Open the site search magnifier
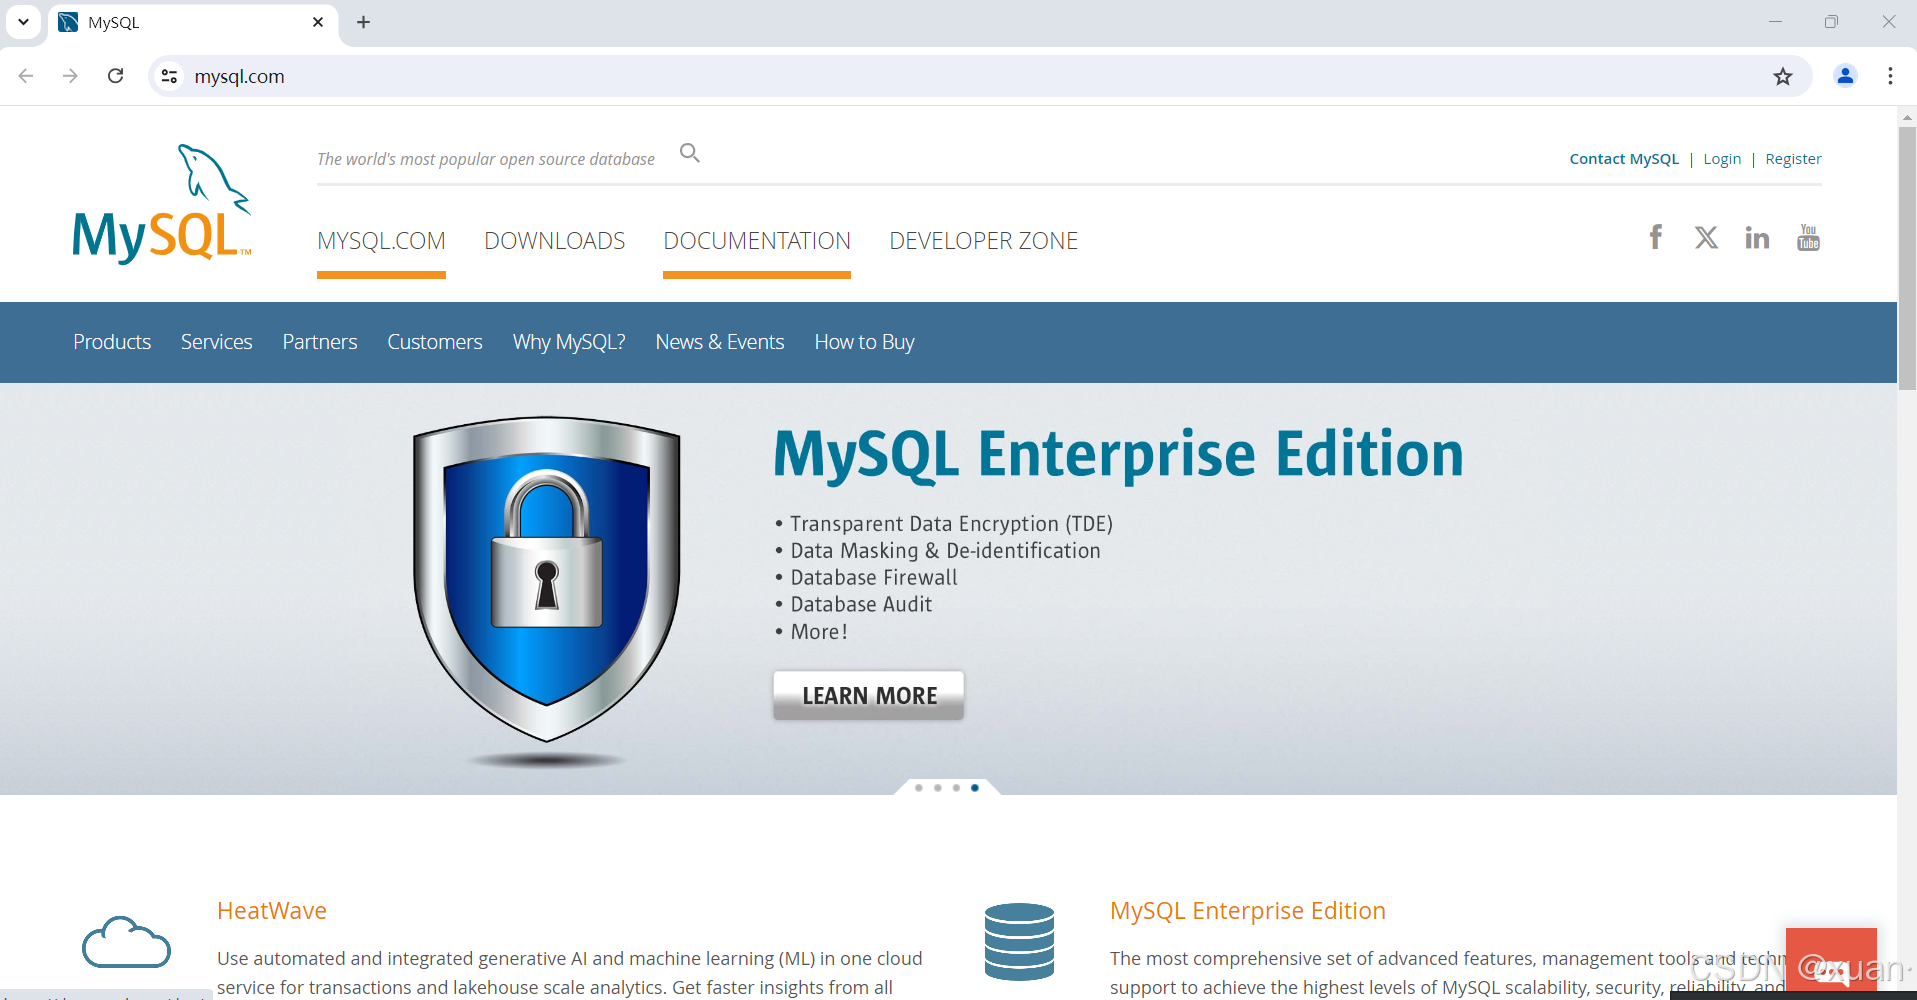This screenshot has height=1000, width=1917. click(x=689, y=152)
